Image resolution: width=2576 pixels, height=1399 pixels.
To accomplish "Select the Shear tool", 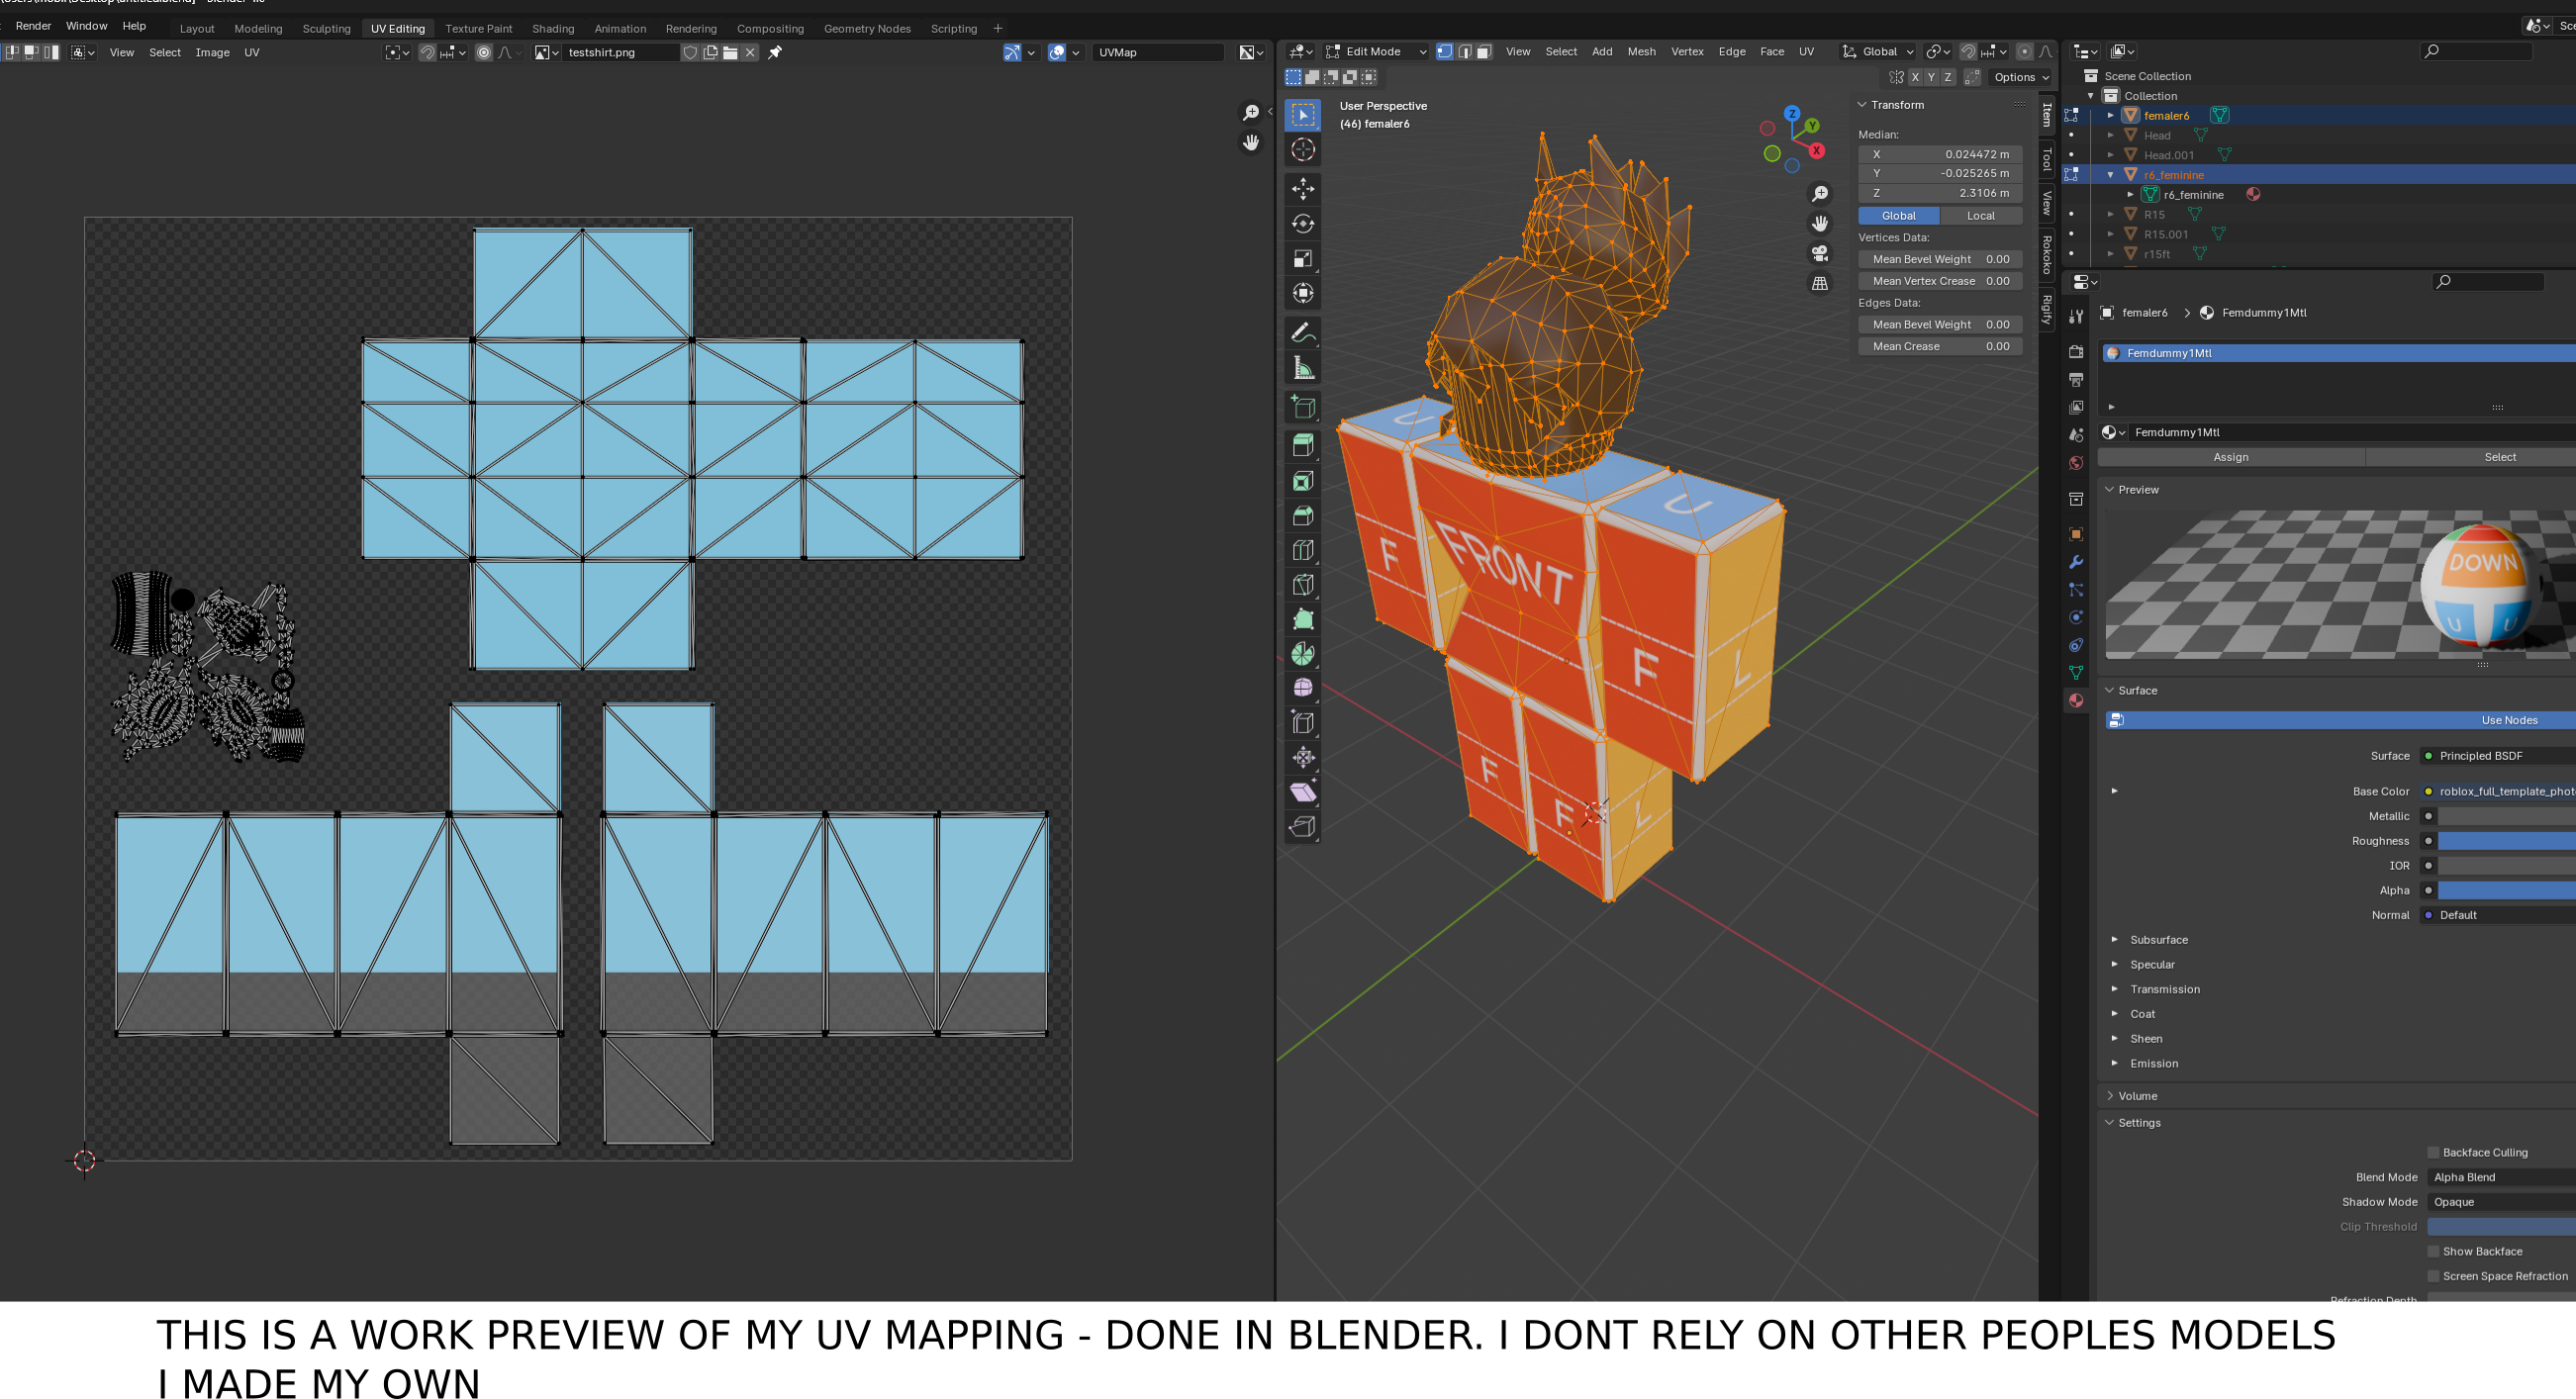I will [1302, 792].
